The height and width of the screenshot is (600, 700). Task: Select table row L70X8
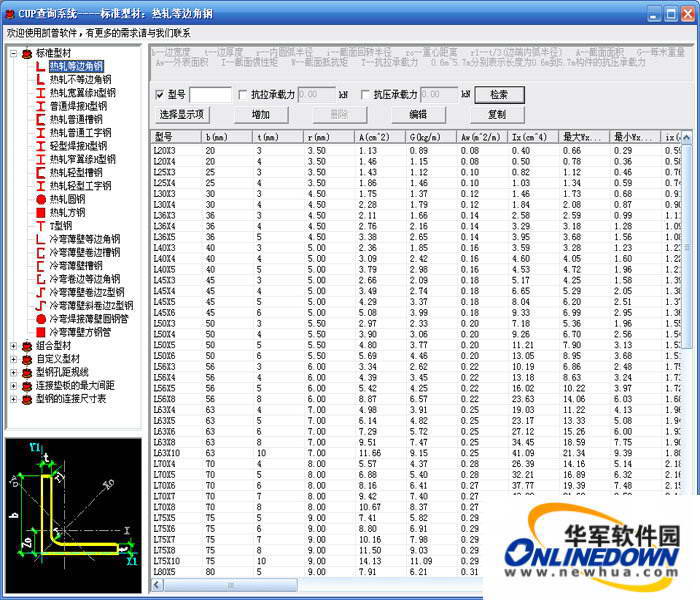[317, 507]
